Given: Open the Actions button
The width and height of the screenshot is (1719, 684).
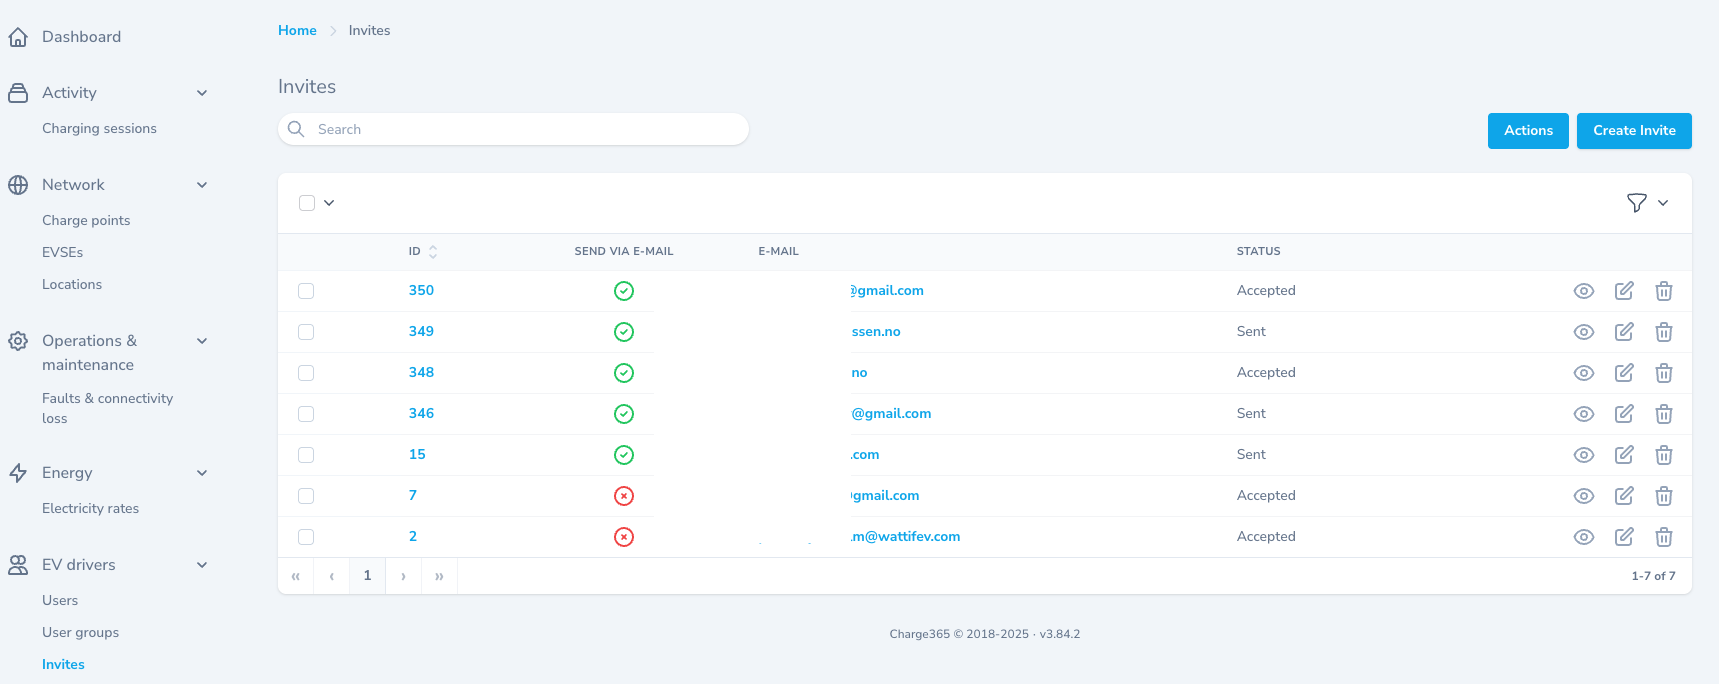Looking at the screenshot, I should (1527, 131).
